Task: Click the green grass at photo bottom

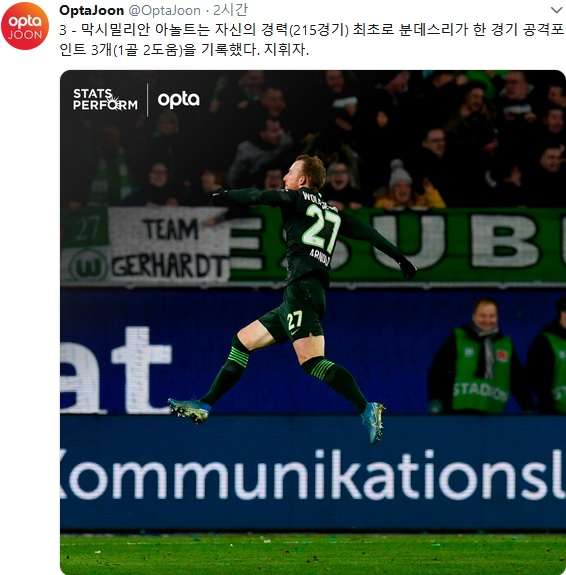Action: pos(313,554)
